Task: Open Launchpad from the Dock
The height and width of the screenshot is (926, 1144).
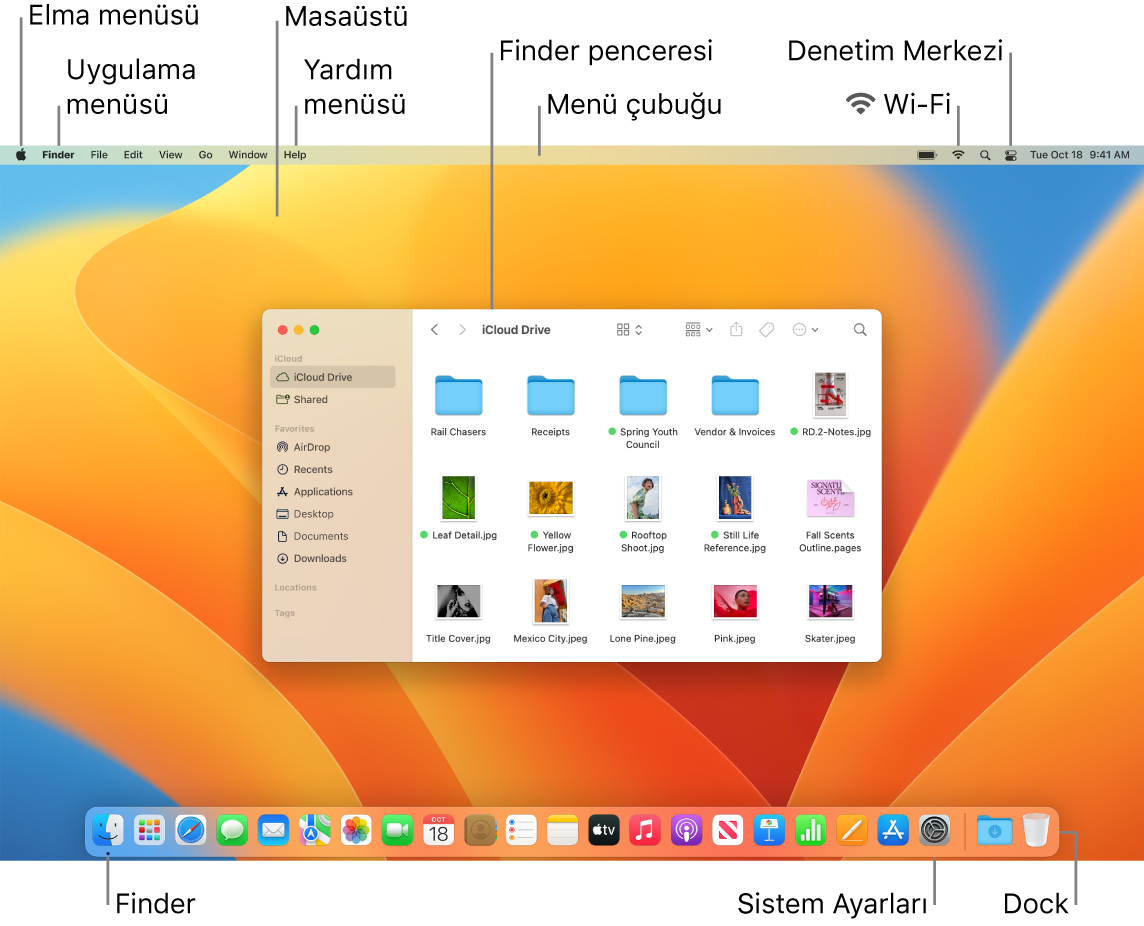Action: 148,830
